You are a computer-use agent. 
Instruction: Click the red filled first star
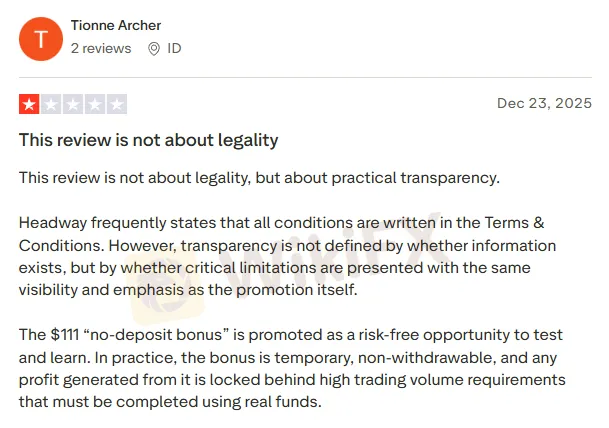(29, 103)
